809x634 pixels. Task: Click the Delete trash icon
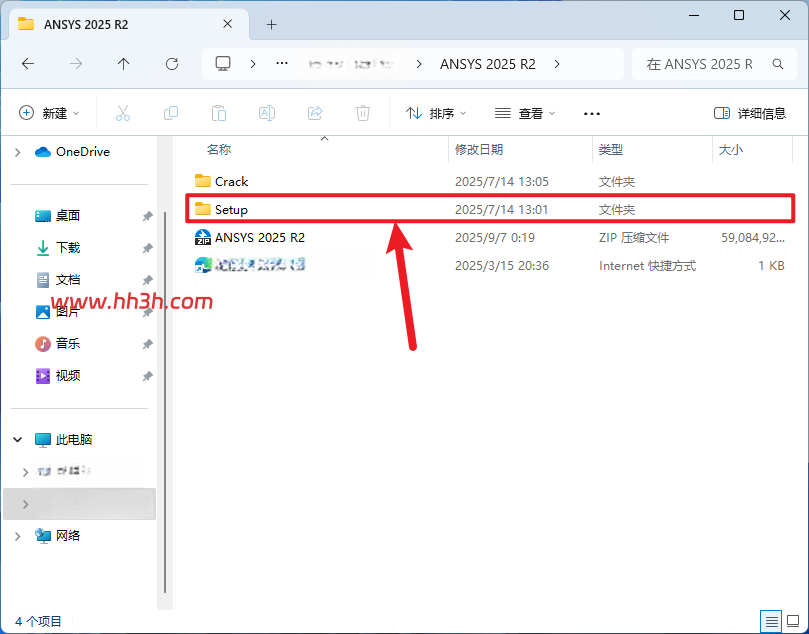tap(363, 113)
